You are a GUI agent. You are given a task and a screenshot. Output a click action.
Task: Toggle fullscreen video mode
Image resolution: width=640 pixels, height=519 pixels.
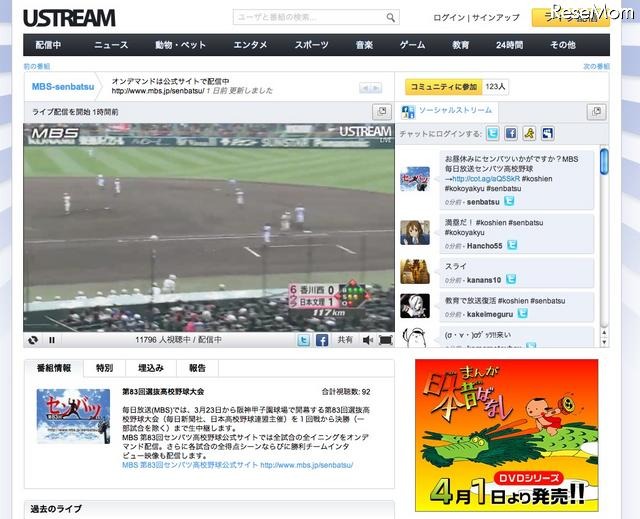click(386, 340)
